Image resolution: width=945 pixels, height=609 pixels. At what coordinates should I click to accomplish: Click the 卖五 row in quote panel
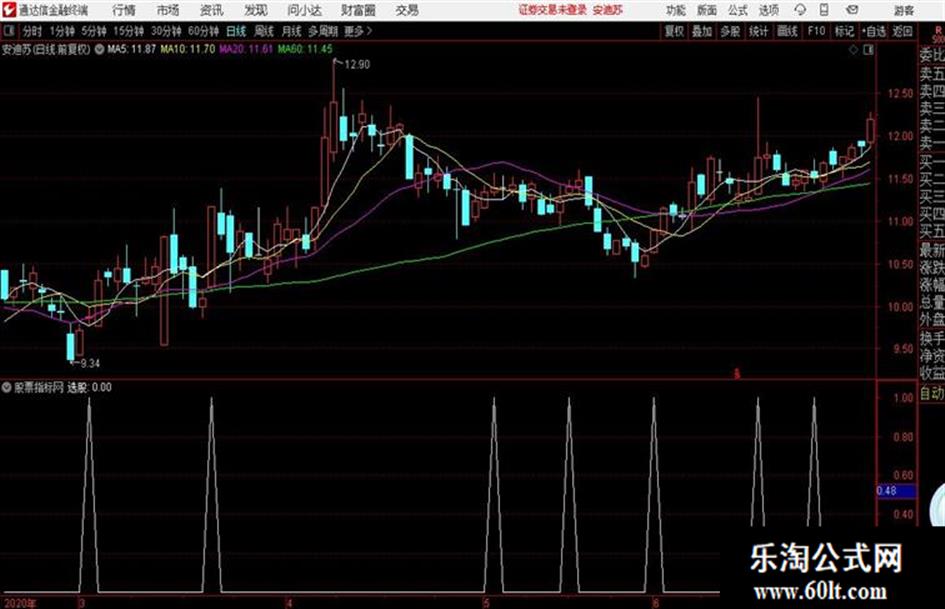pyautogui.click(x=932, y=74)
